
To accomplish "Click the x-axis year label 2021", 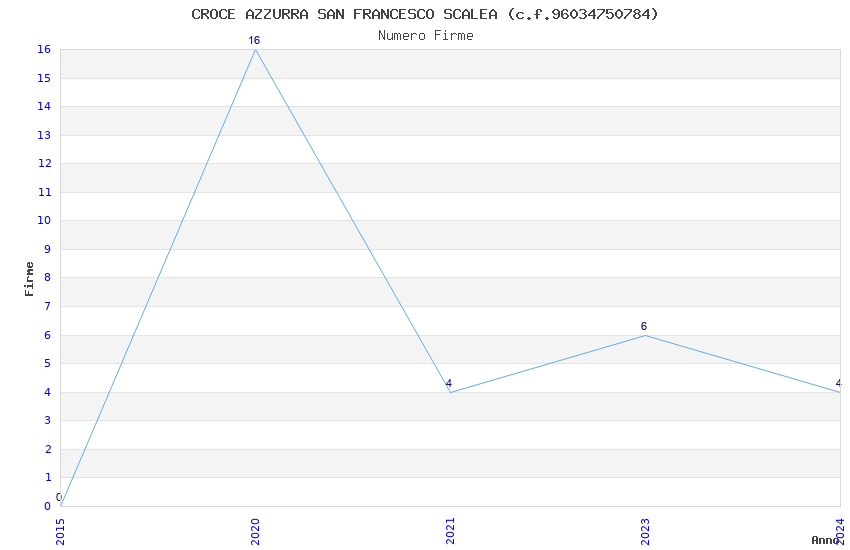I will click(450, 532).
